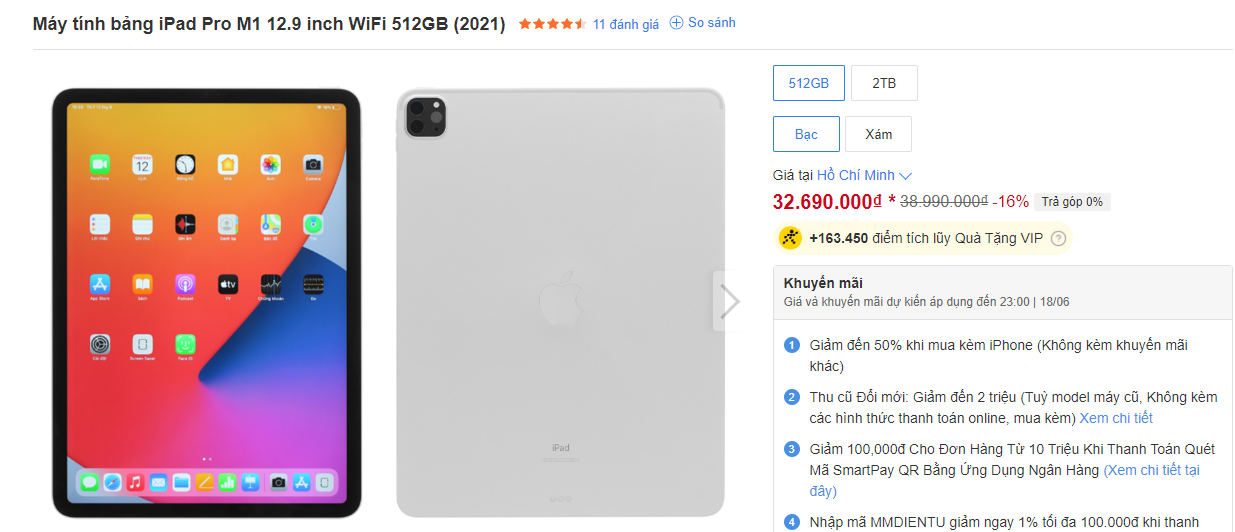Click the iPad front view image
Image resolution: width=1235 pixels, height=532 pixels.
(206, 303)
